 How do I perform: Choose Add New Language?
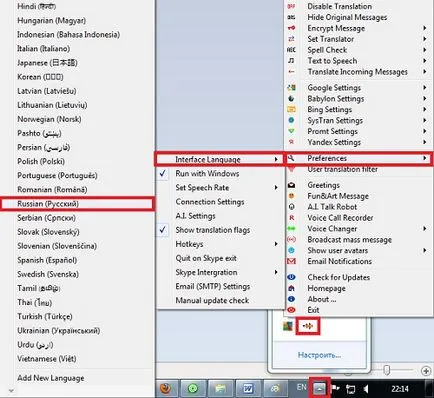click(51, 378)
